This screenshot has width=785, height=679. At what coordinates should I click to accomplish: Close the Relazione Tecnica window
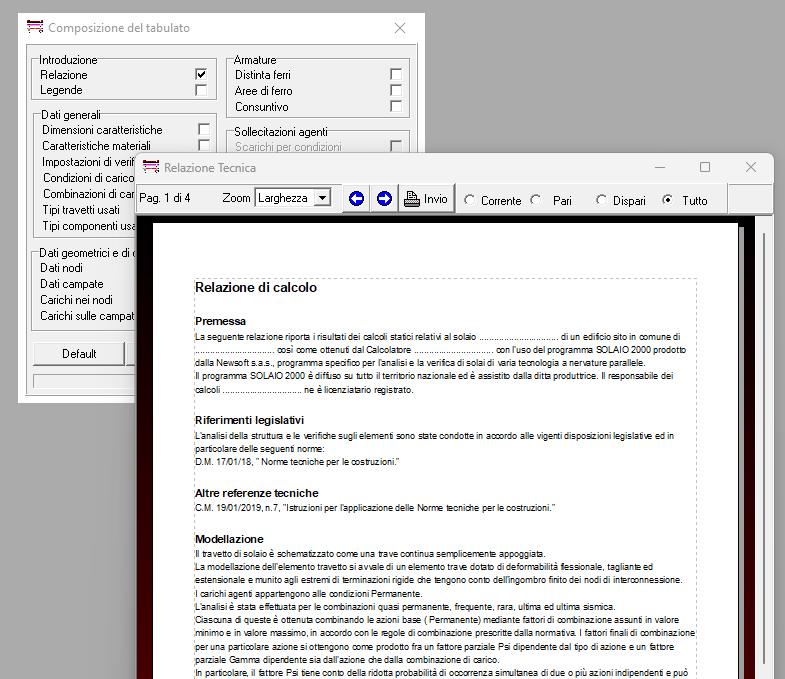click(750, 167)
